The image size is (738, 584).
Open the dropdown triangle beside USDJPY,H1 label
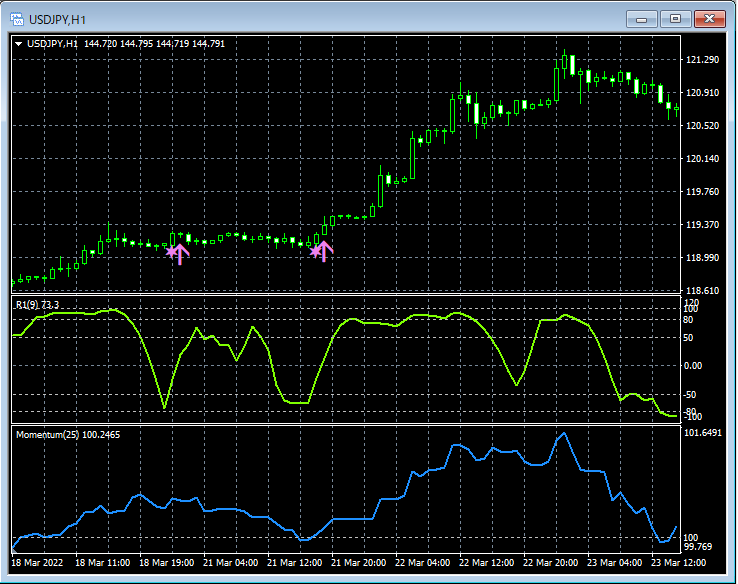click(x=18, y=43)
